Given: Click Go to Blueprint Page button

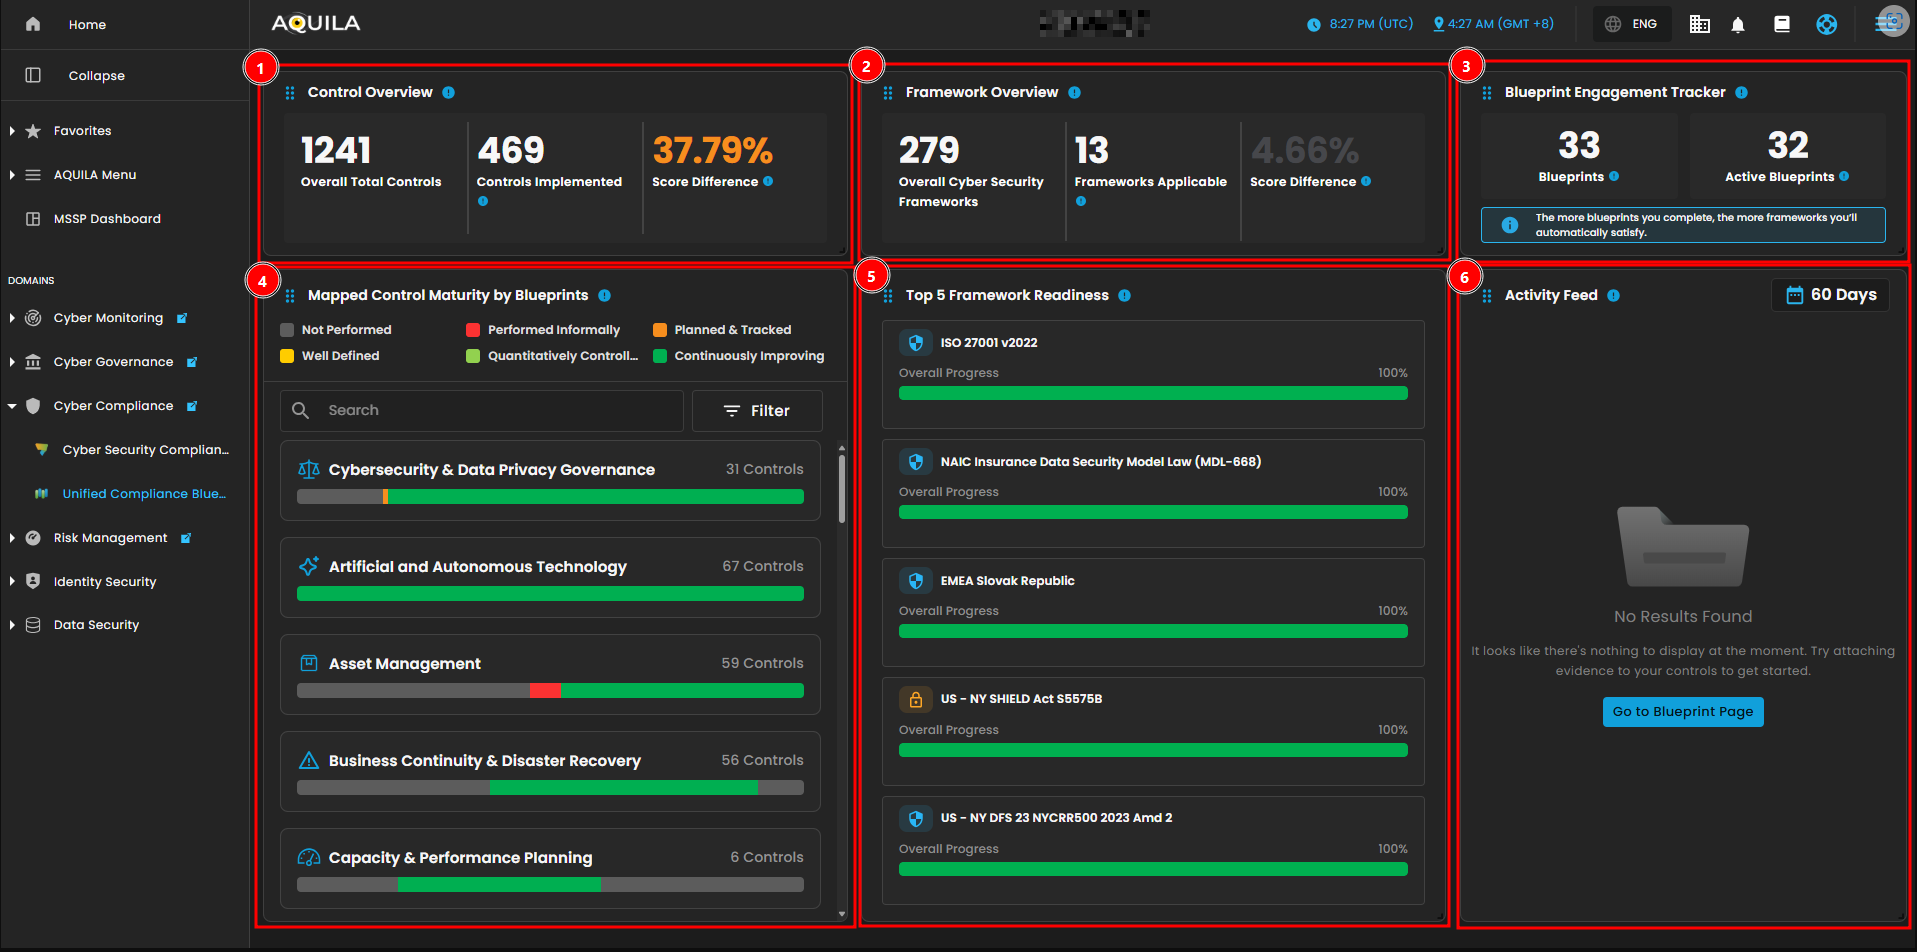Looking at the screenshot, I should click(1682, 712).
